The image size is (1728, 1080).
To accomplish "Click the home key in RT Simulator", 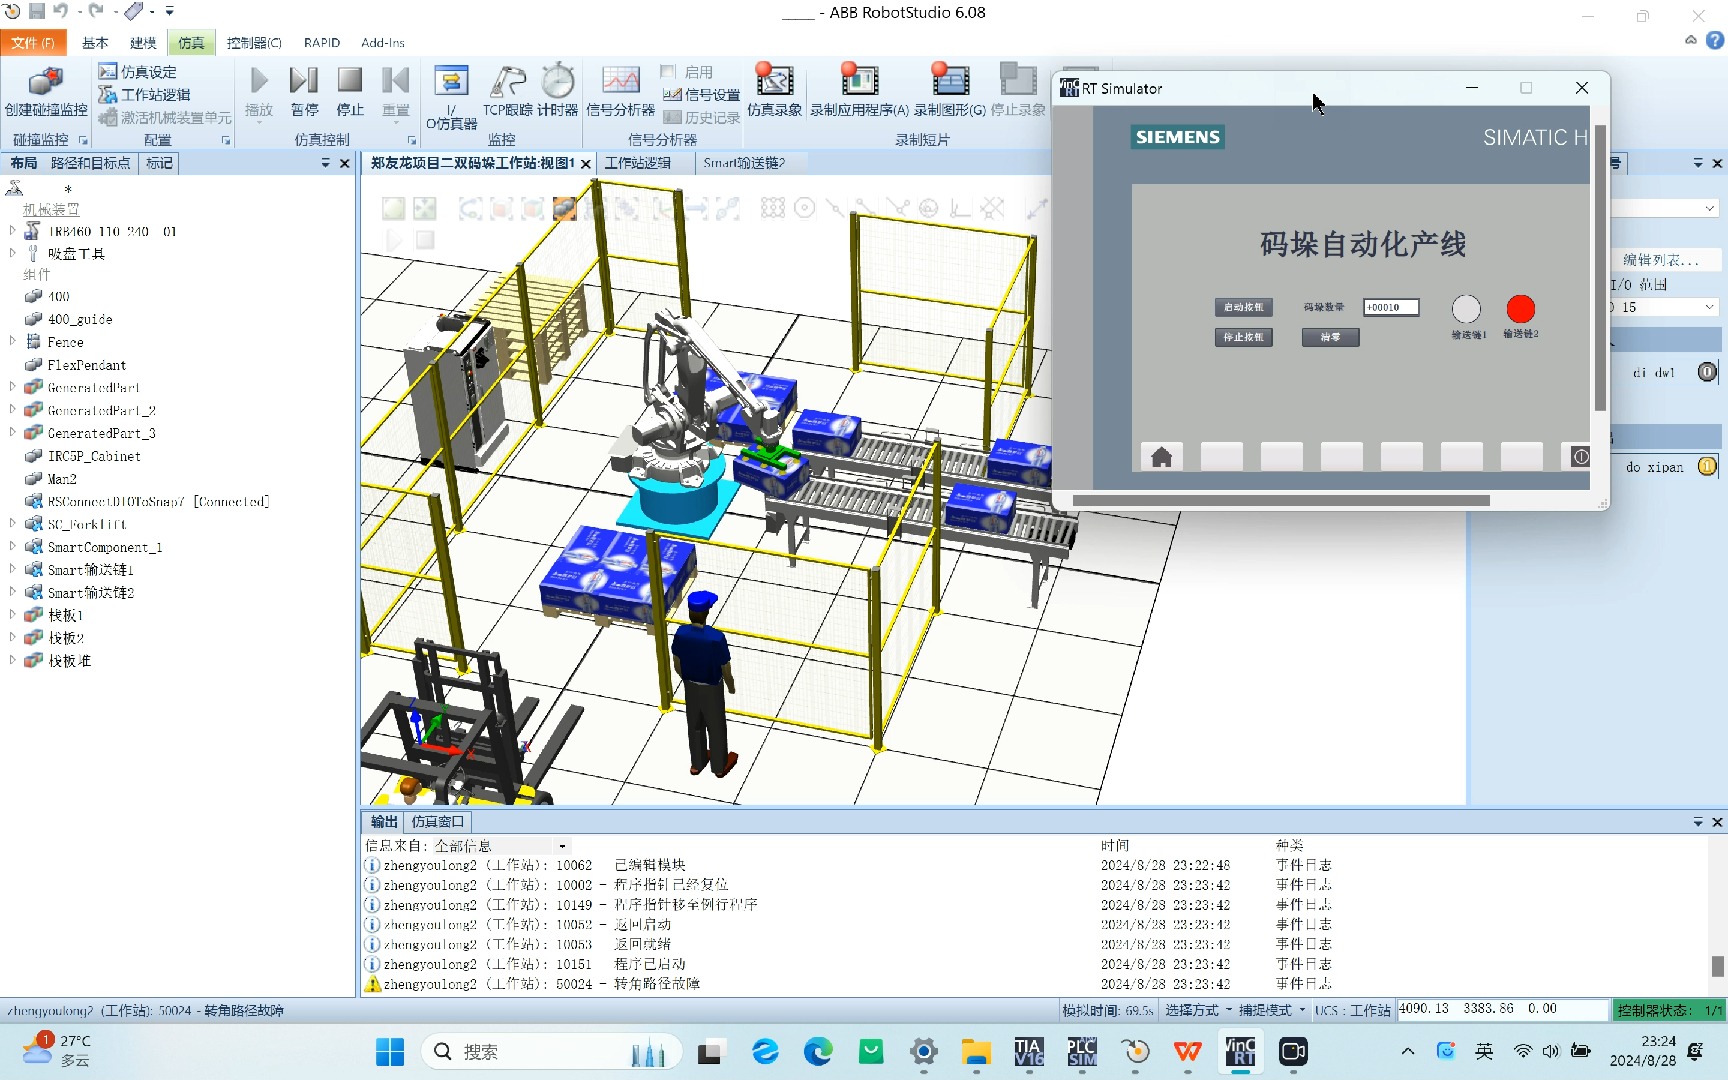I will click(1162, 457).
